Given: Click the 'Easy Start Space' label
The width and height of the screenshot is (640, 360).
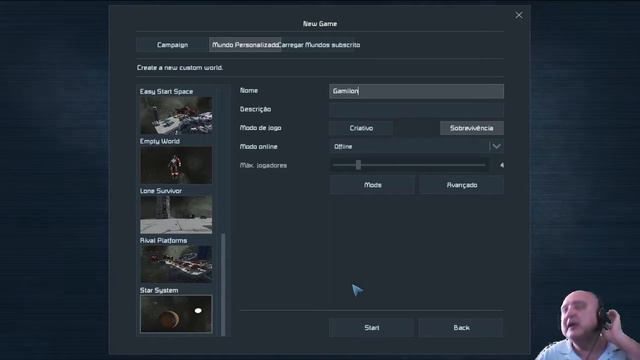Looking at the screenshot, I should click(166, 91).
